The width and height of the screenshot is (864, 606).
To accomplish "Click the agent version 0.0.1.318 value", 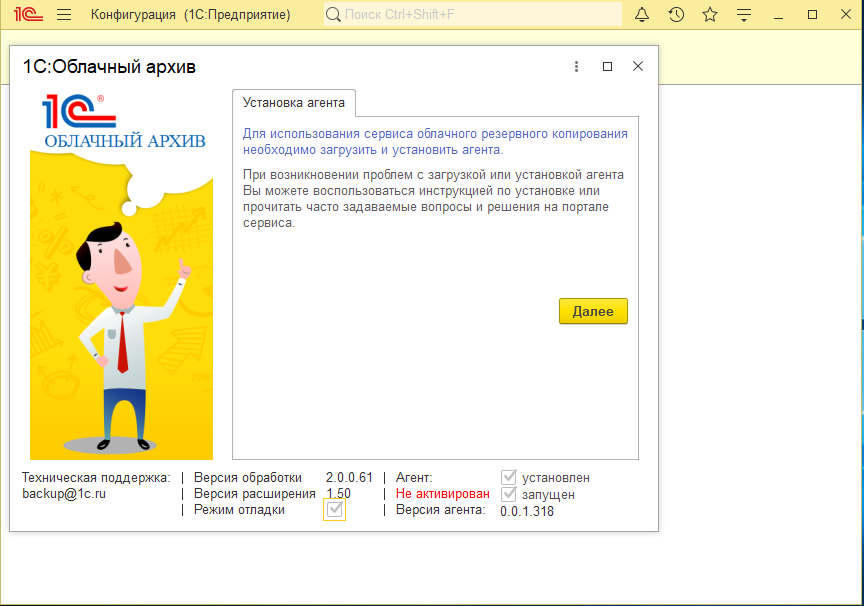I will (527, 511).
